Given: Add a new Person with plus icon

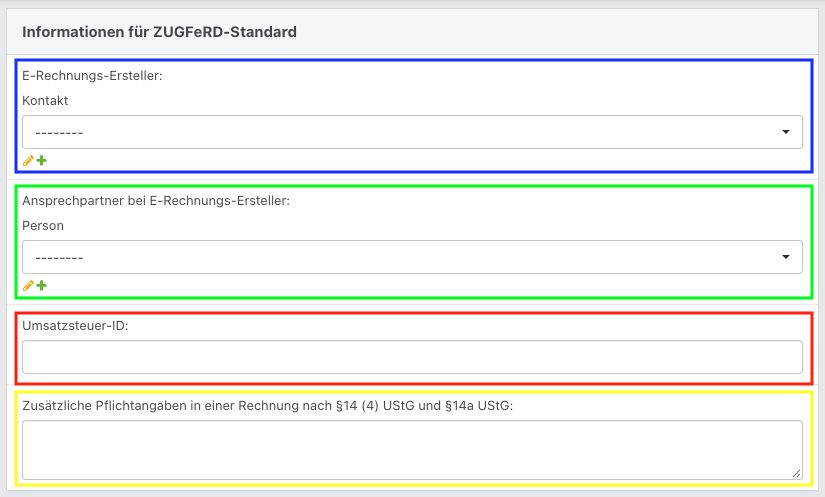Looking at the screenshot, I should pyautogui.click(x=42, y=286).
